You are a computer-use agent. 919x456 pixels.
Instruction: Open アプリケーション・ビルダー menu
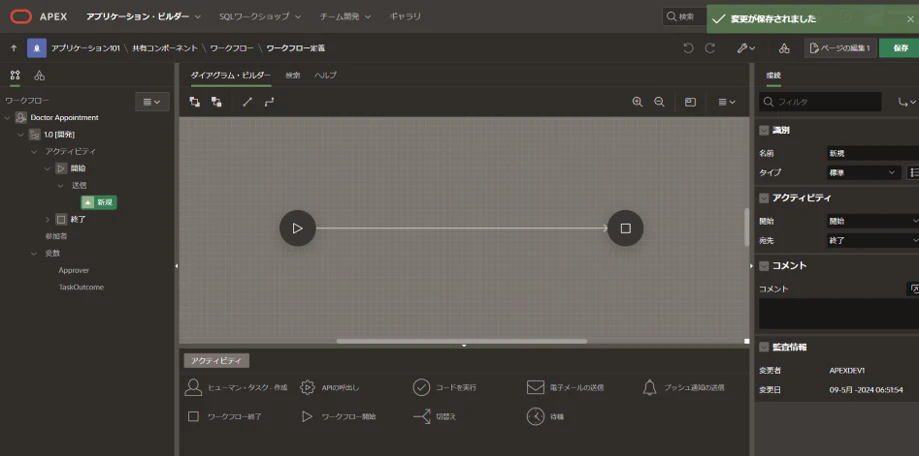point(144,17)
